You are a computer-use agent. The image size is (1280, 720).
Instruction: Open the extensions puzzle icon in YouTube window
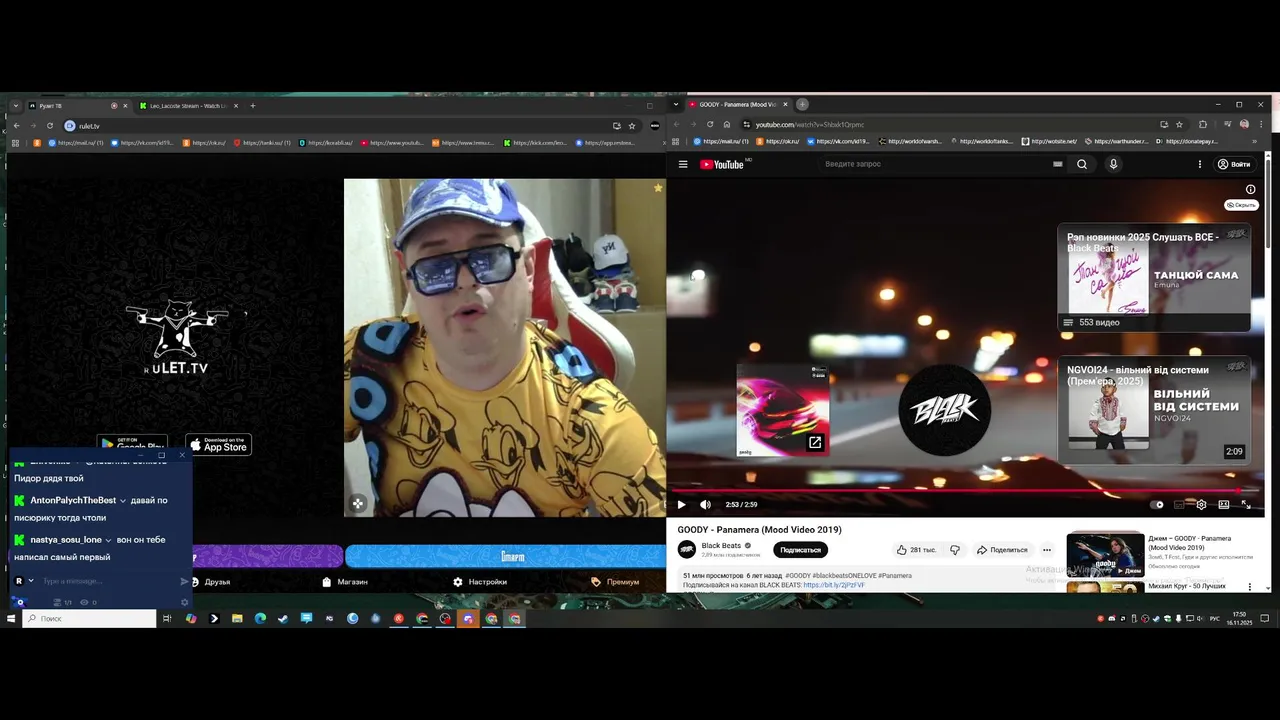[1203, 125]
